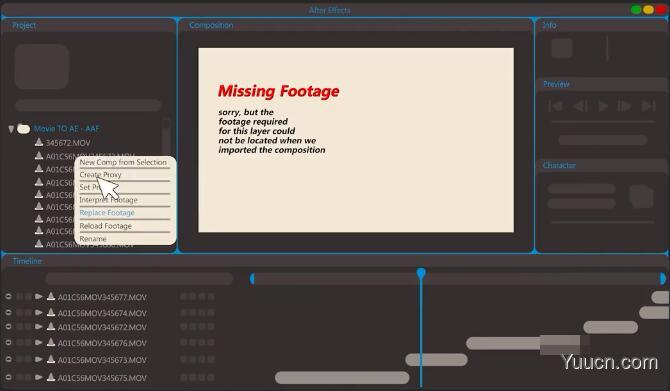The height and width of the screenshot is (391, 670).
Task: Collapse the Movie TO AE - AAF folder
Action: tap(11, 129)
